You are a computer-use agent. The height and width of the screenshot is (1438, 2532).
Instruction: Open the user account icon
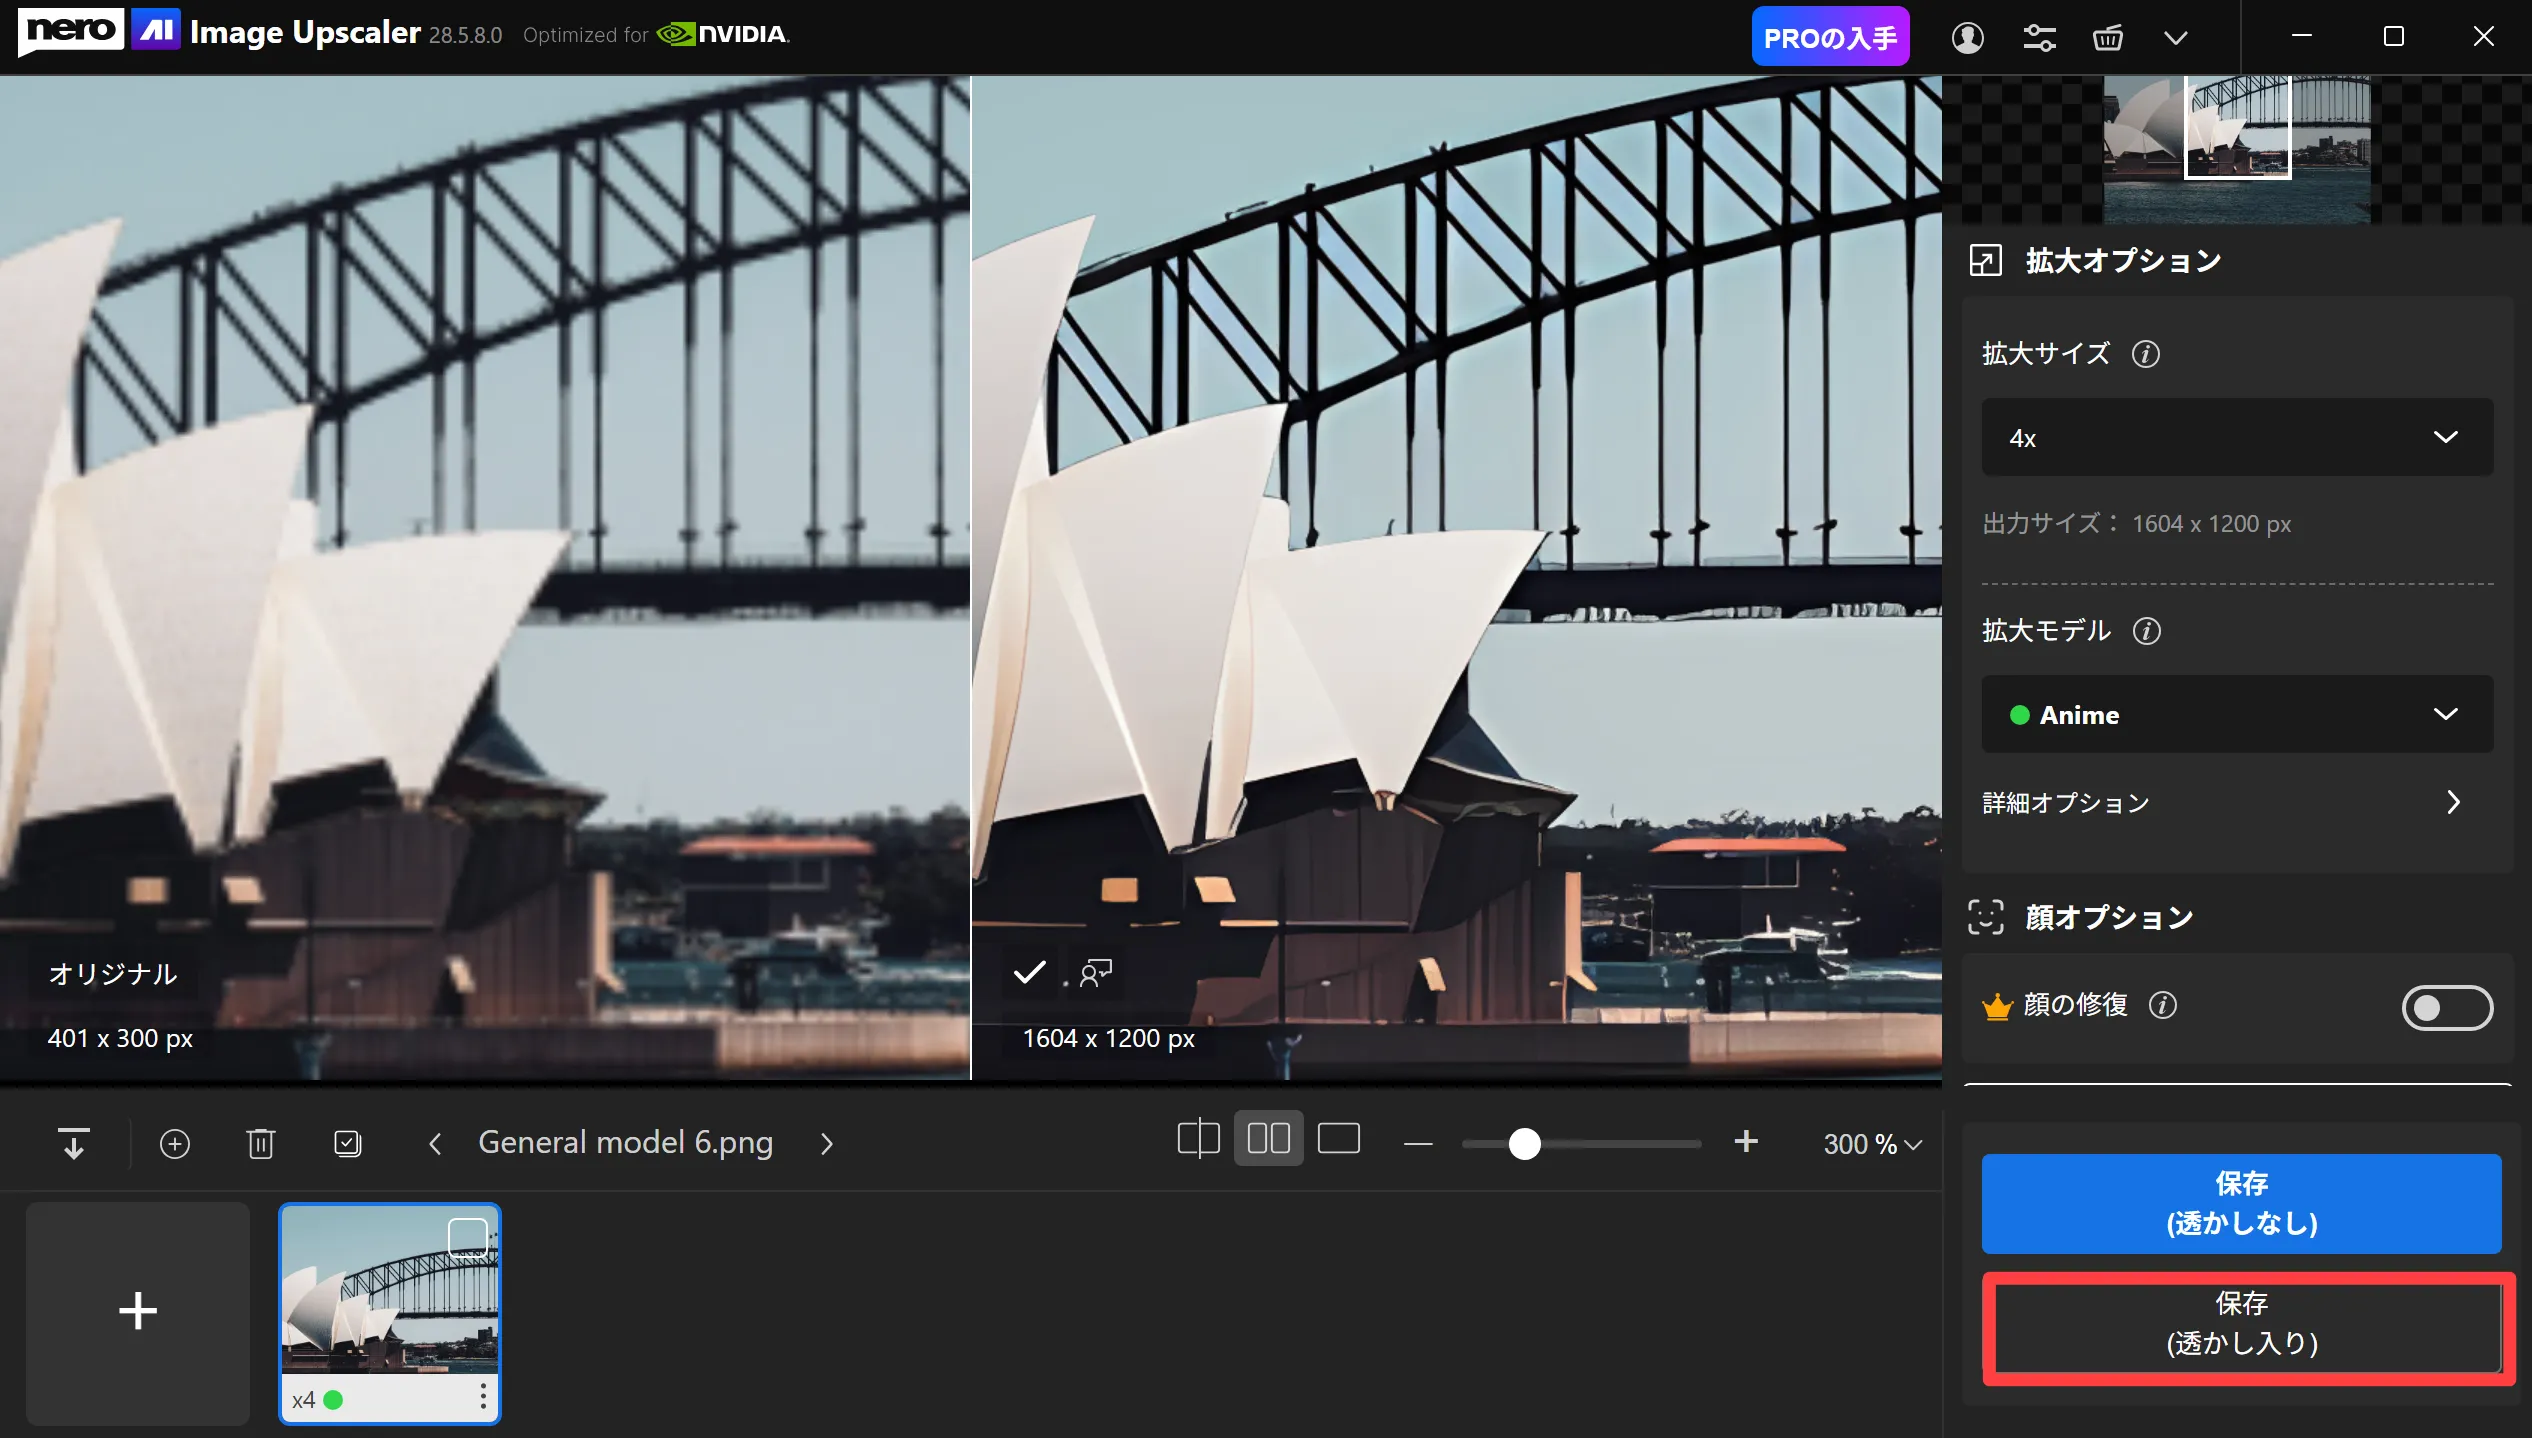click(1967, 38)
